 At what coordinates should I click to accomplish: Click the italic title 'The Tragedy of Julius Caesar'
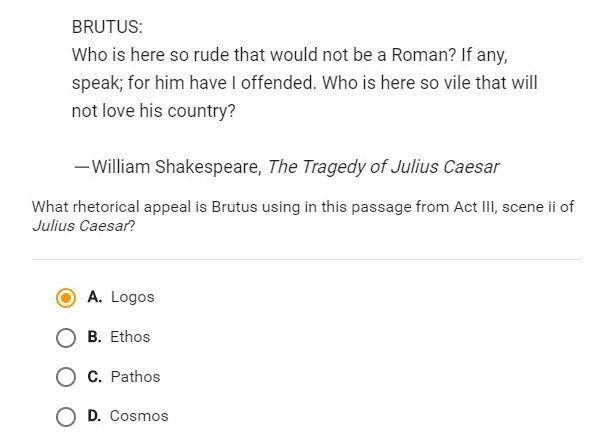[383, 167]
